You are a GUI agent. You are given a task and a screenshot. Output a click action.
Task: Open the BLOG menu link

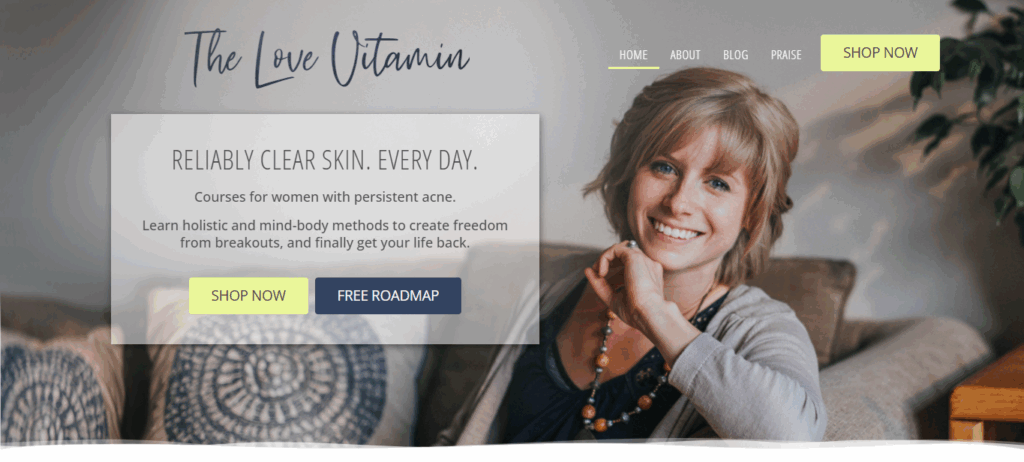click(735, 55)
